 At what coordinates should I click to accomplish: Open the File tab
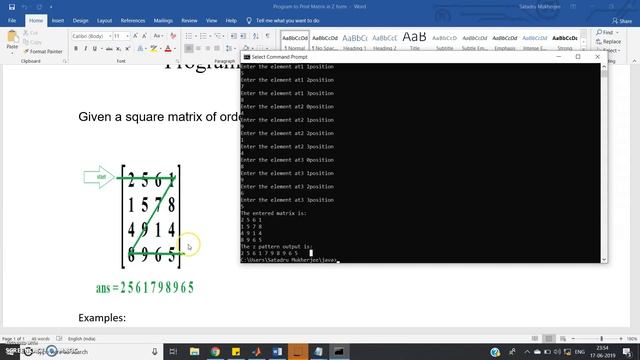[x=12, y=20]
